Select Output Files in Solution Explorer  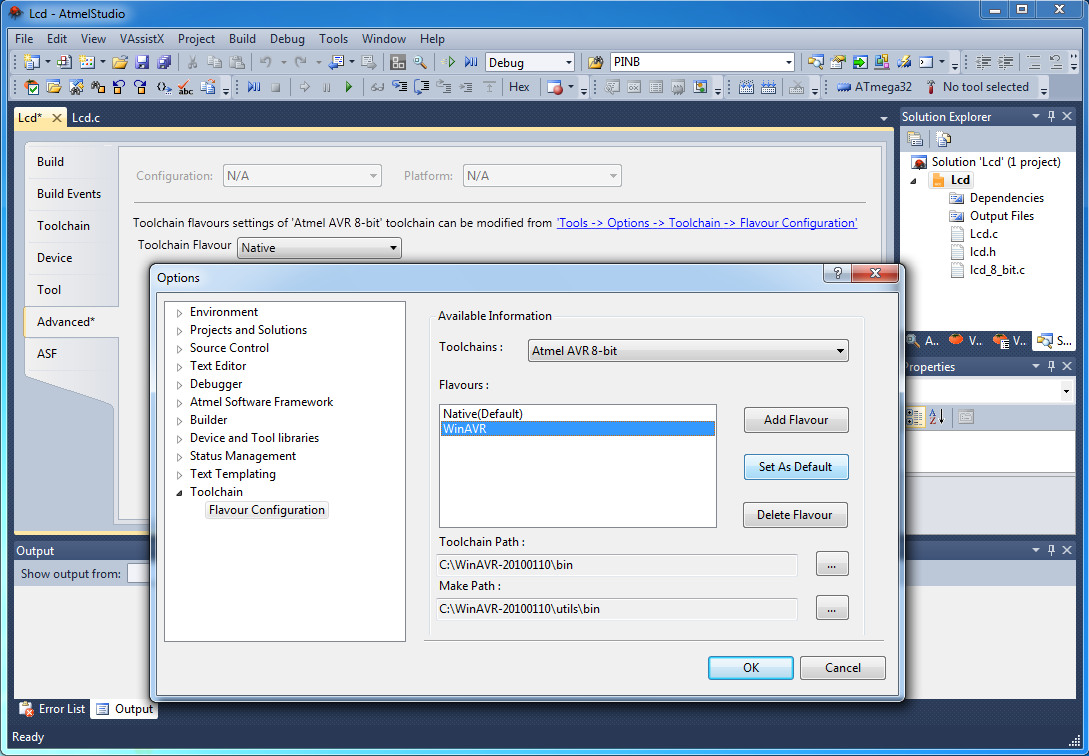(x=1001, y=216)
